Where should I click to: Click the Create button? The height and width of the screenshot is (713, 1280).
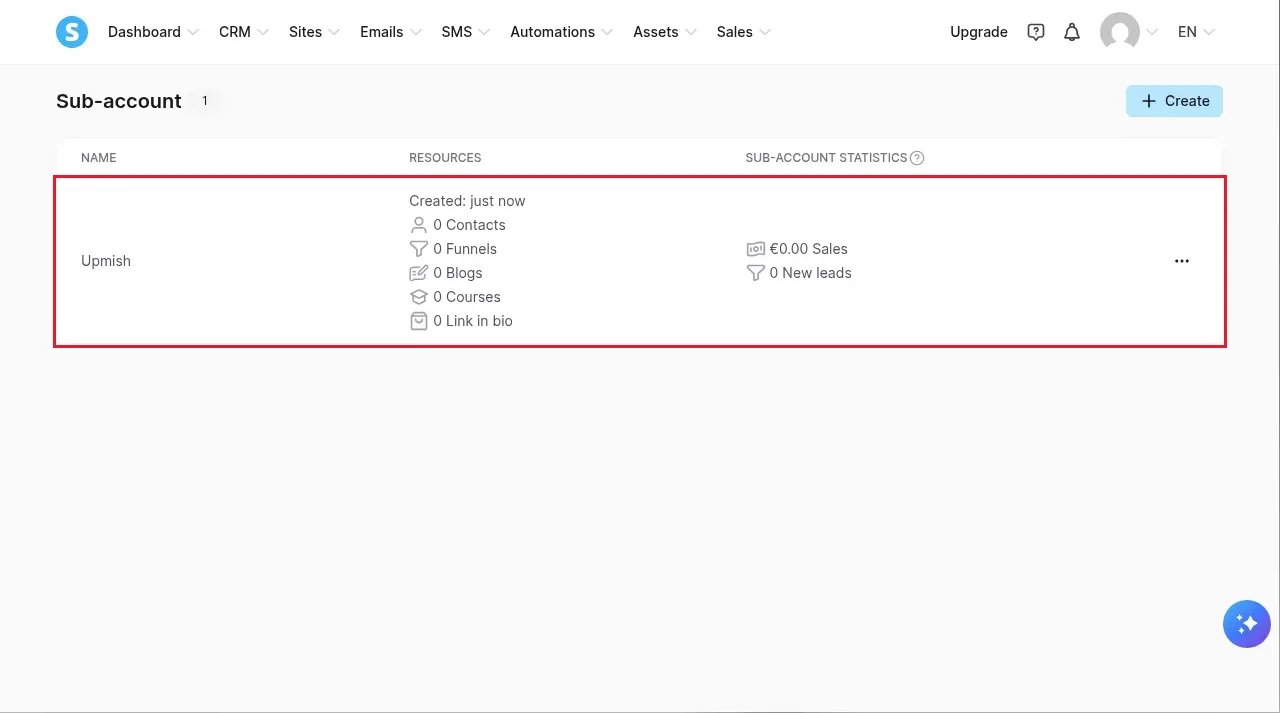coord(1174,101)
